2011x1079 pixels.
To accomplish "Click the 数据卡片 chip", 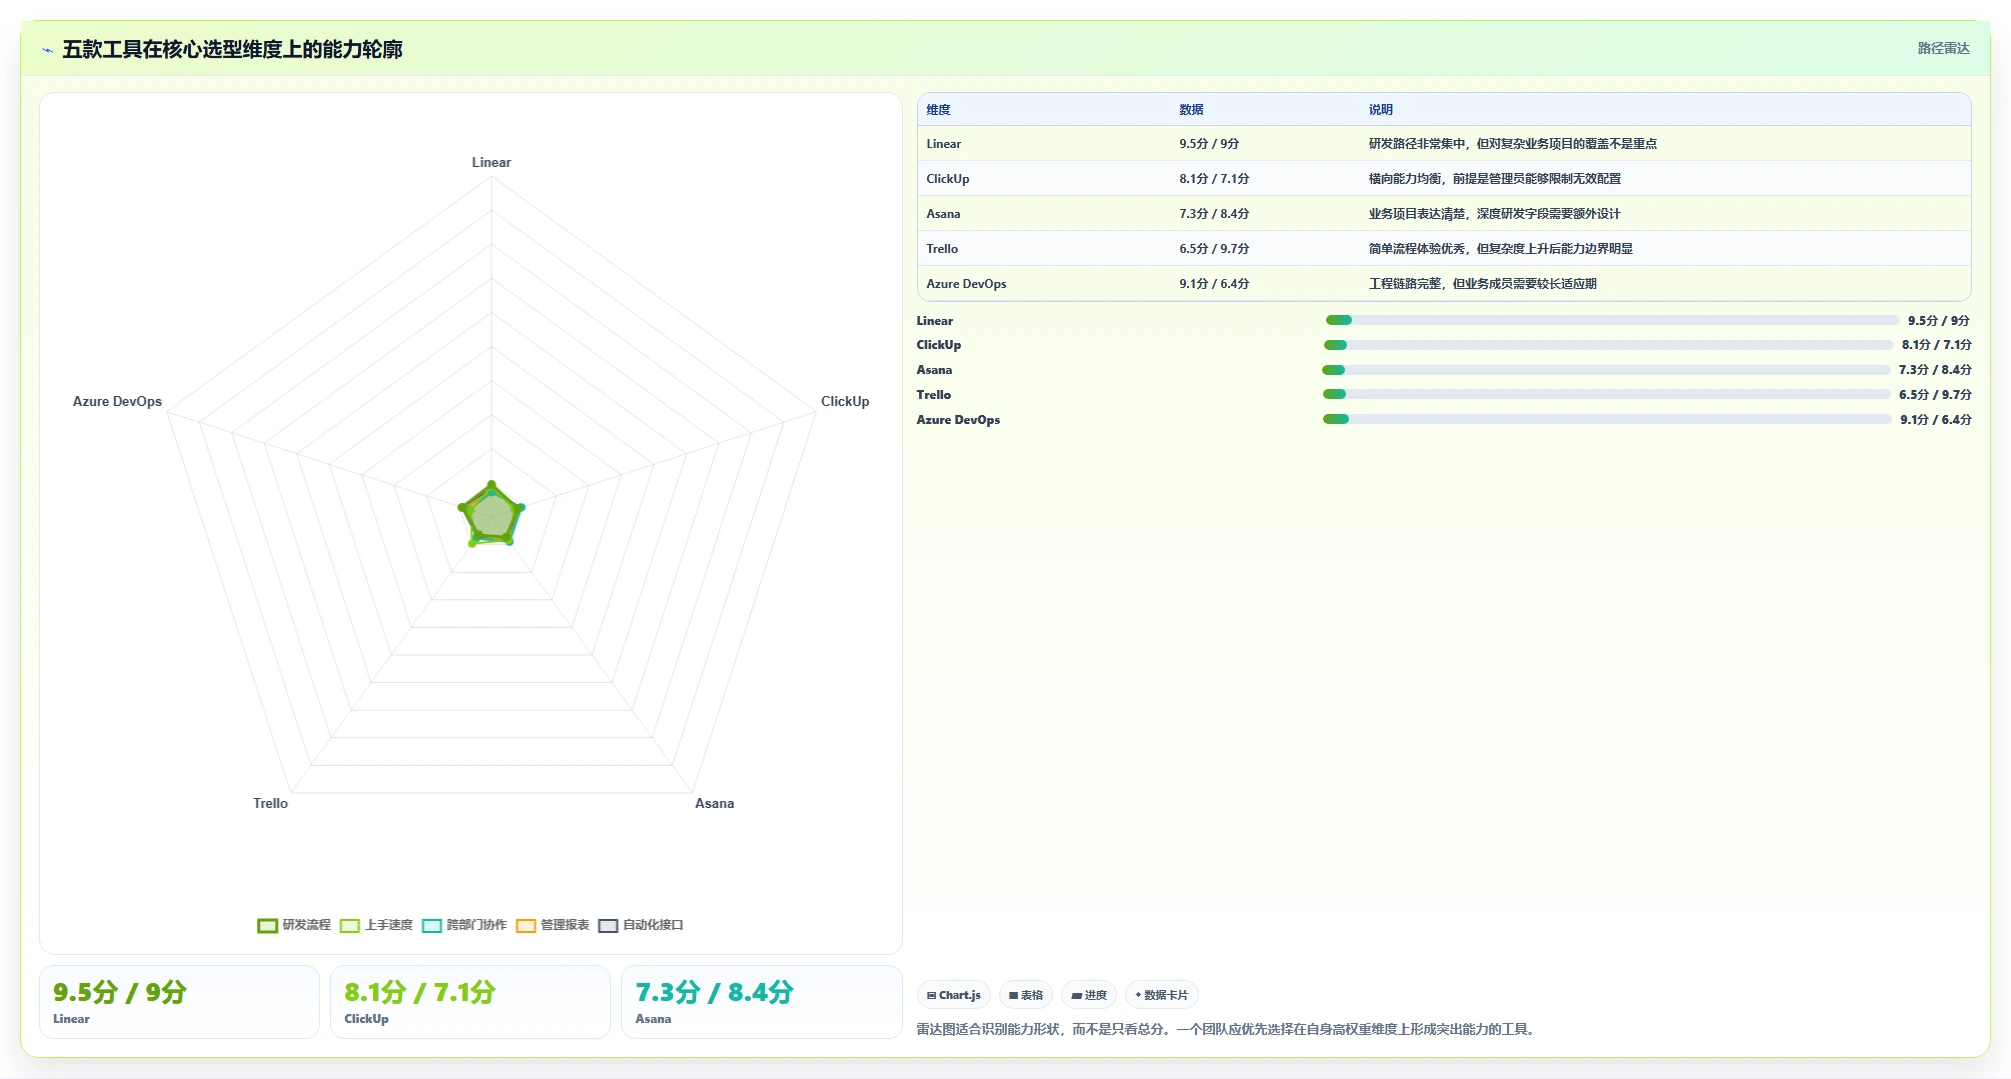I will pos(1162,995).
